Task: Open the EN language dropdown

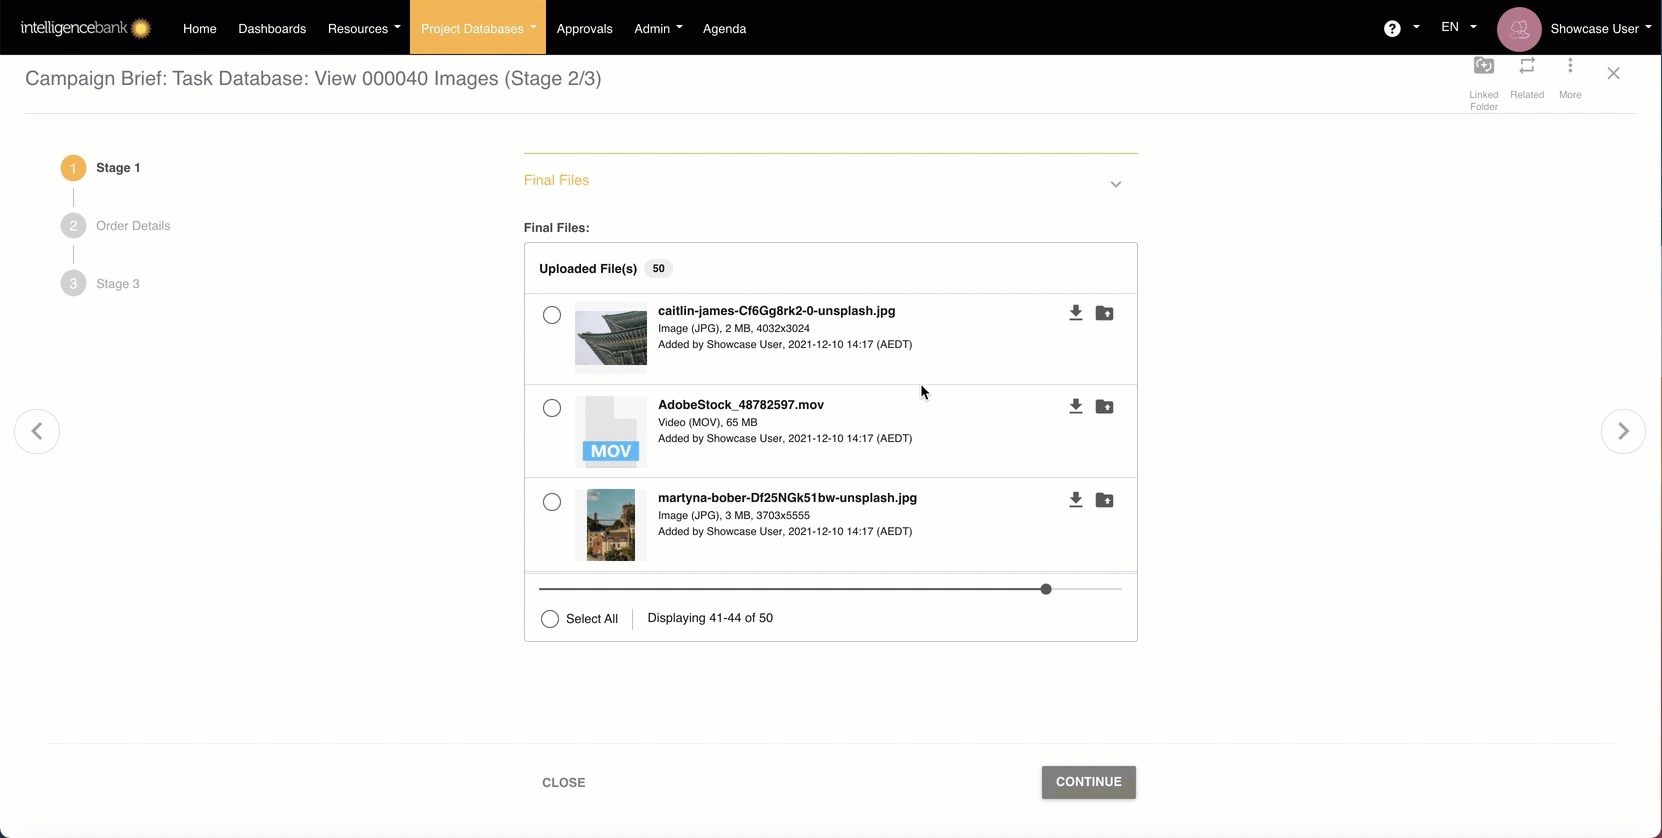Action: click(x=1457, y=27)
